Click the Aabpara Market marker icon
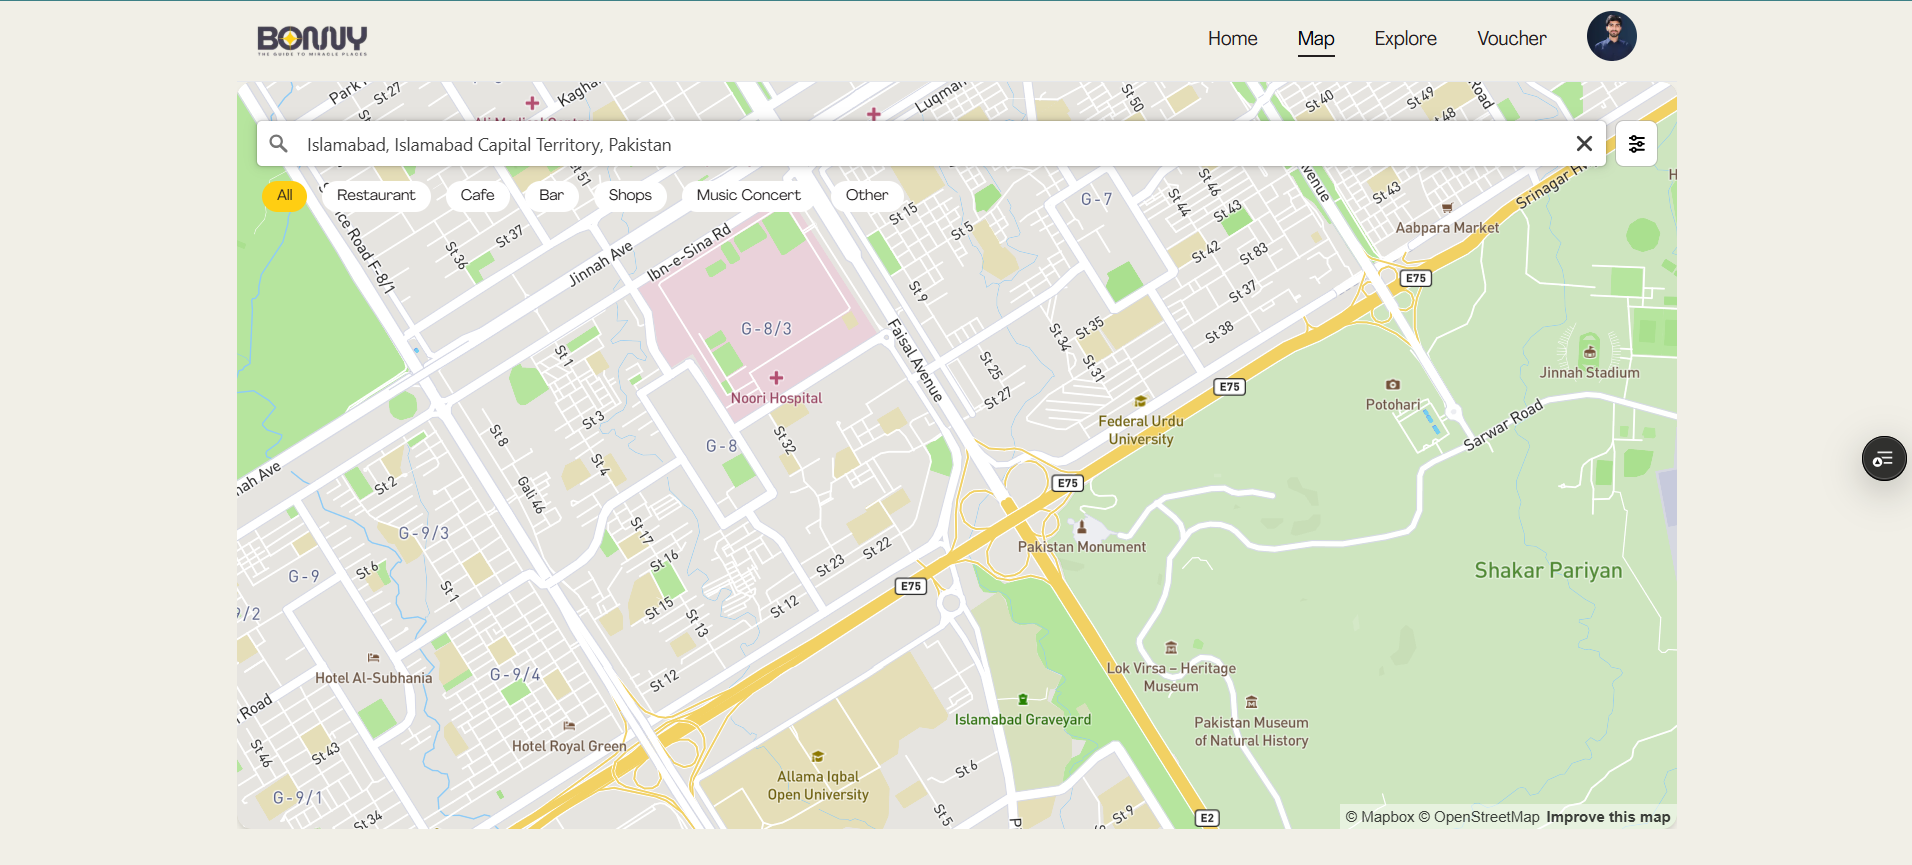The image size is (1912, 865). [1447, 208]
